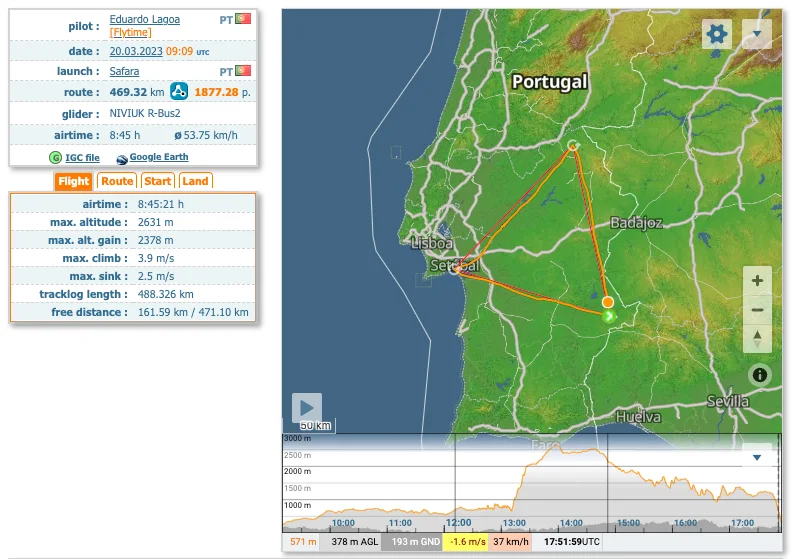Click the 37 km/h speed readout

point(510,542)
